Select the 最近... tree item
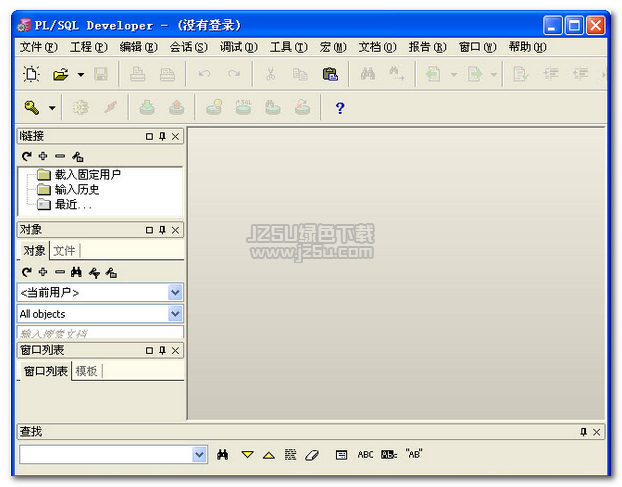This screenshot has width=622, height=487. (73, 205)
